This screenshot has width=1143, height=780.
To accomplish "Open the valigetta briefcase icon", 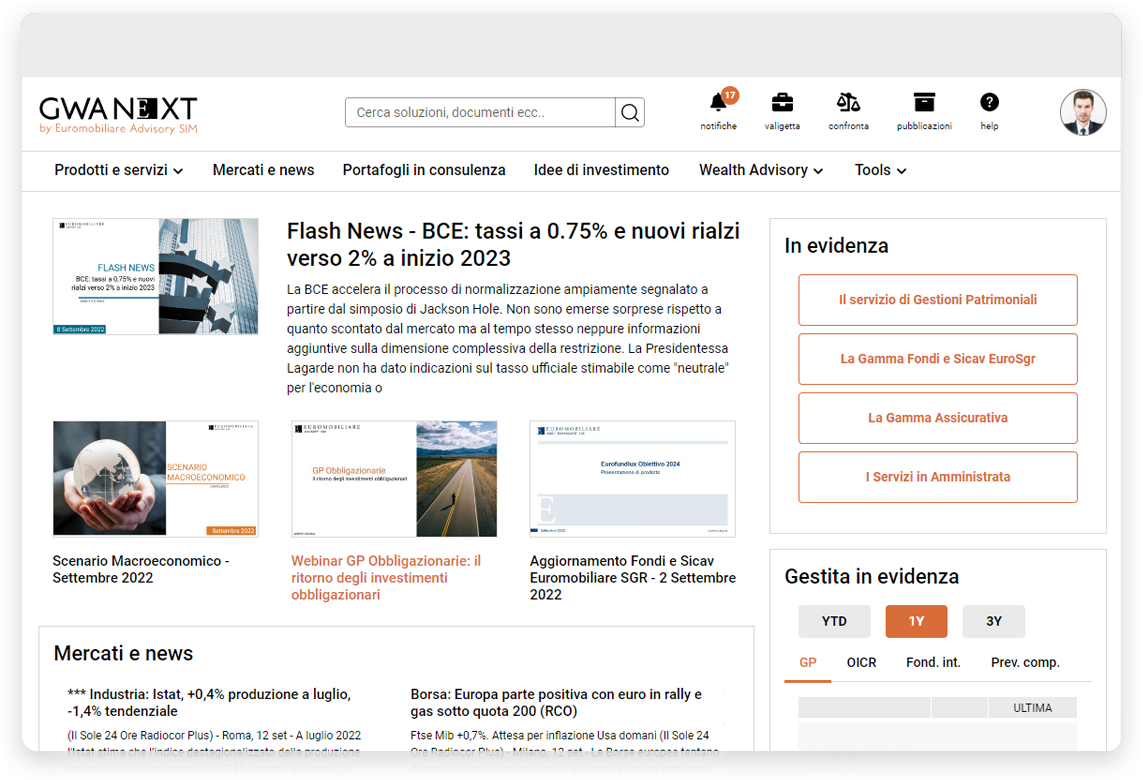I will [782, 102].
